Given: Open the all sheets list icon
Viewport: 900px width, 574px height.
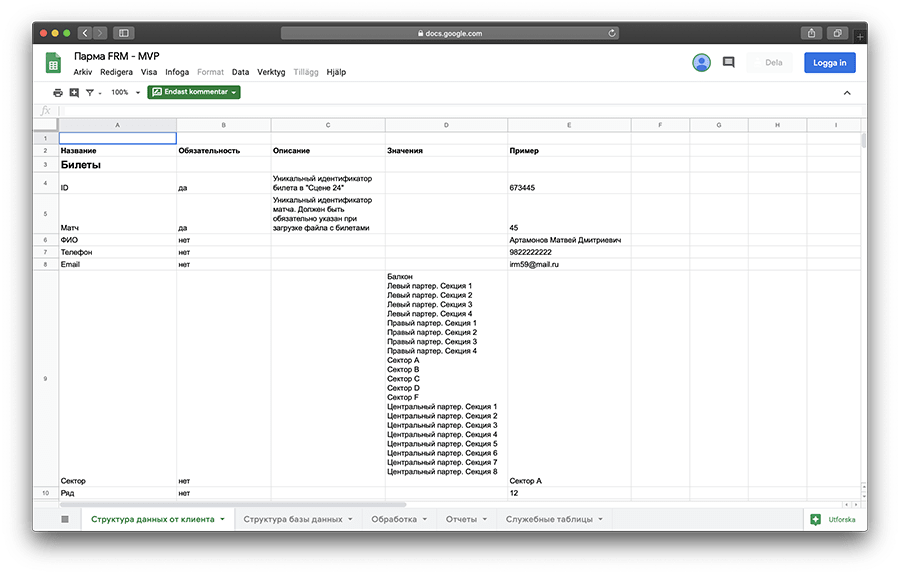Looking at the screenshot, I should (x=65, y=519).
